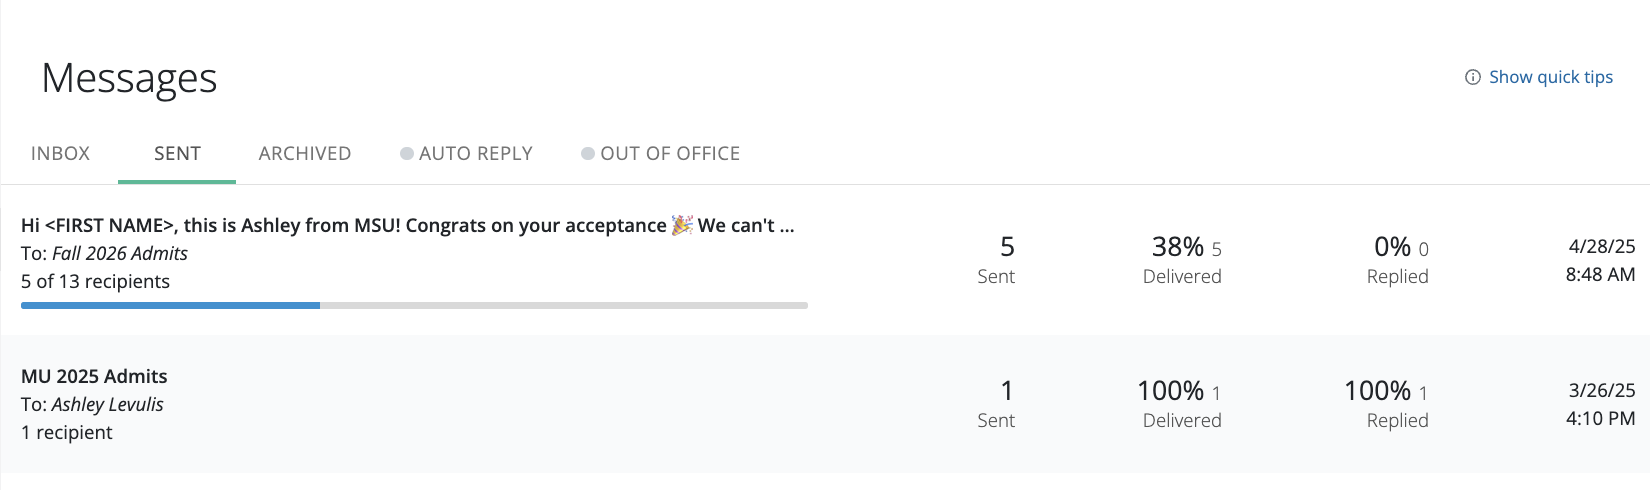This screenshot has height=490, width=1650.
Task: Click the 38% Delivered statistic
Action: tap(1182, 260)
